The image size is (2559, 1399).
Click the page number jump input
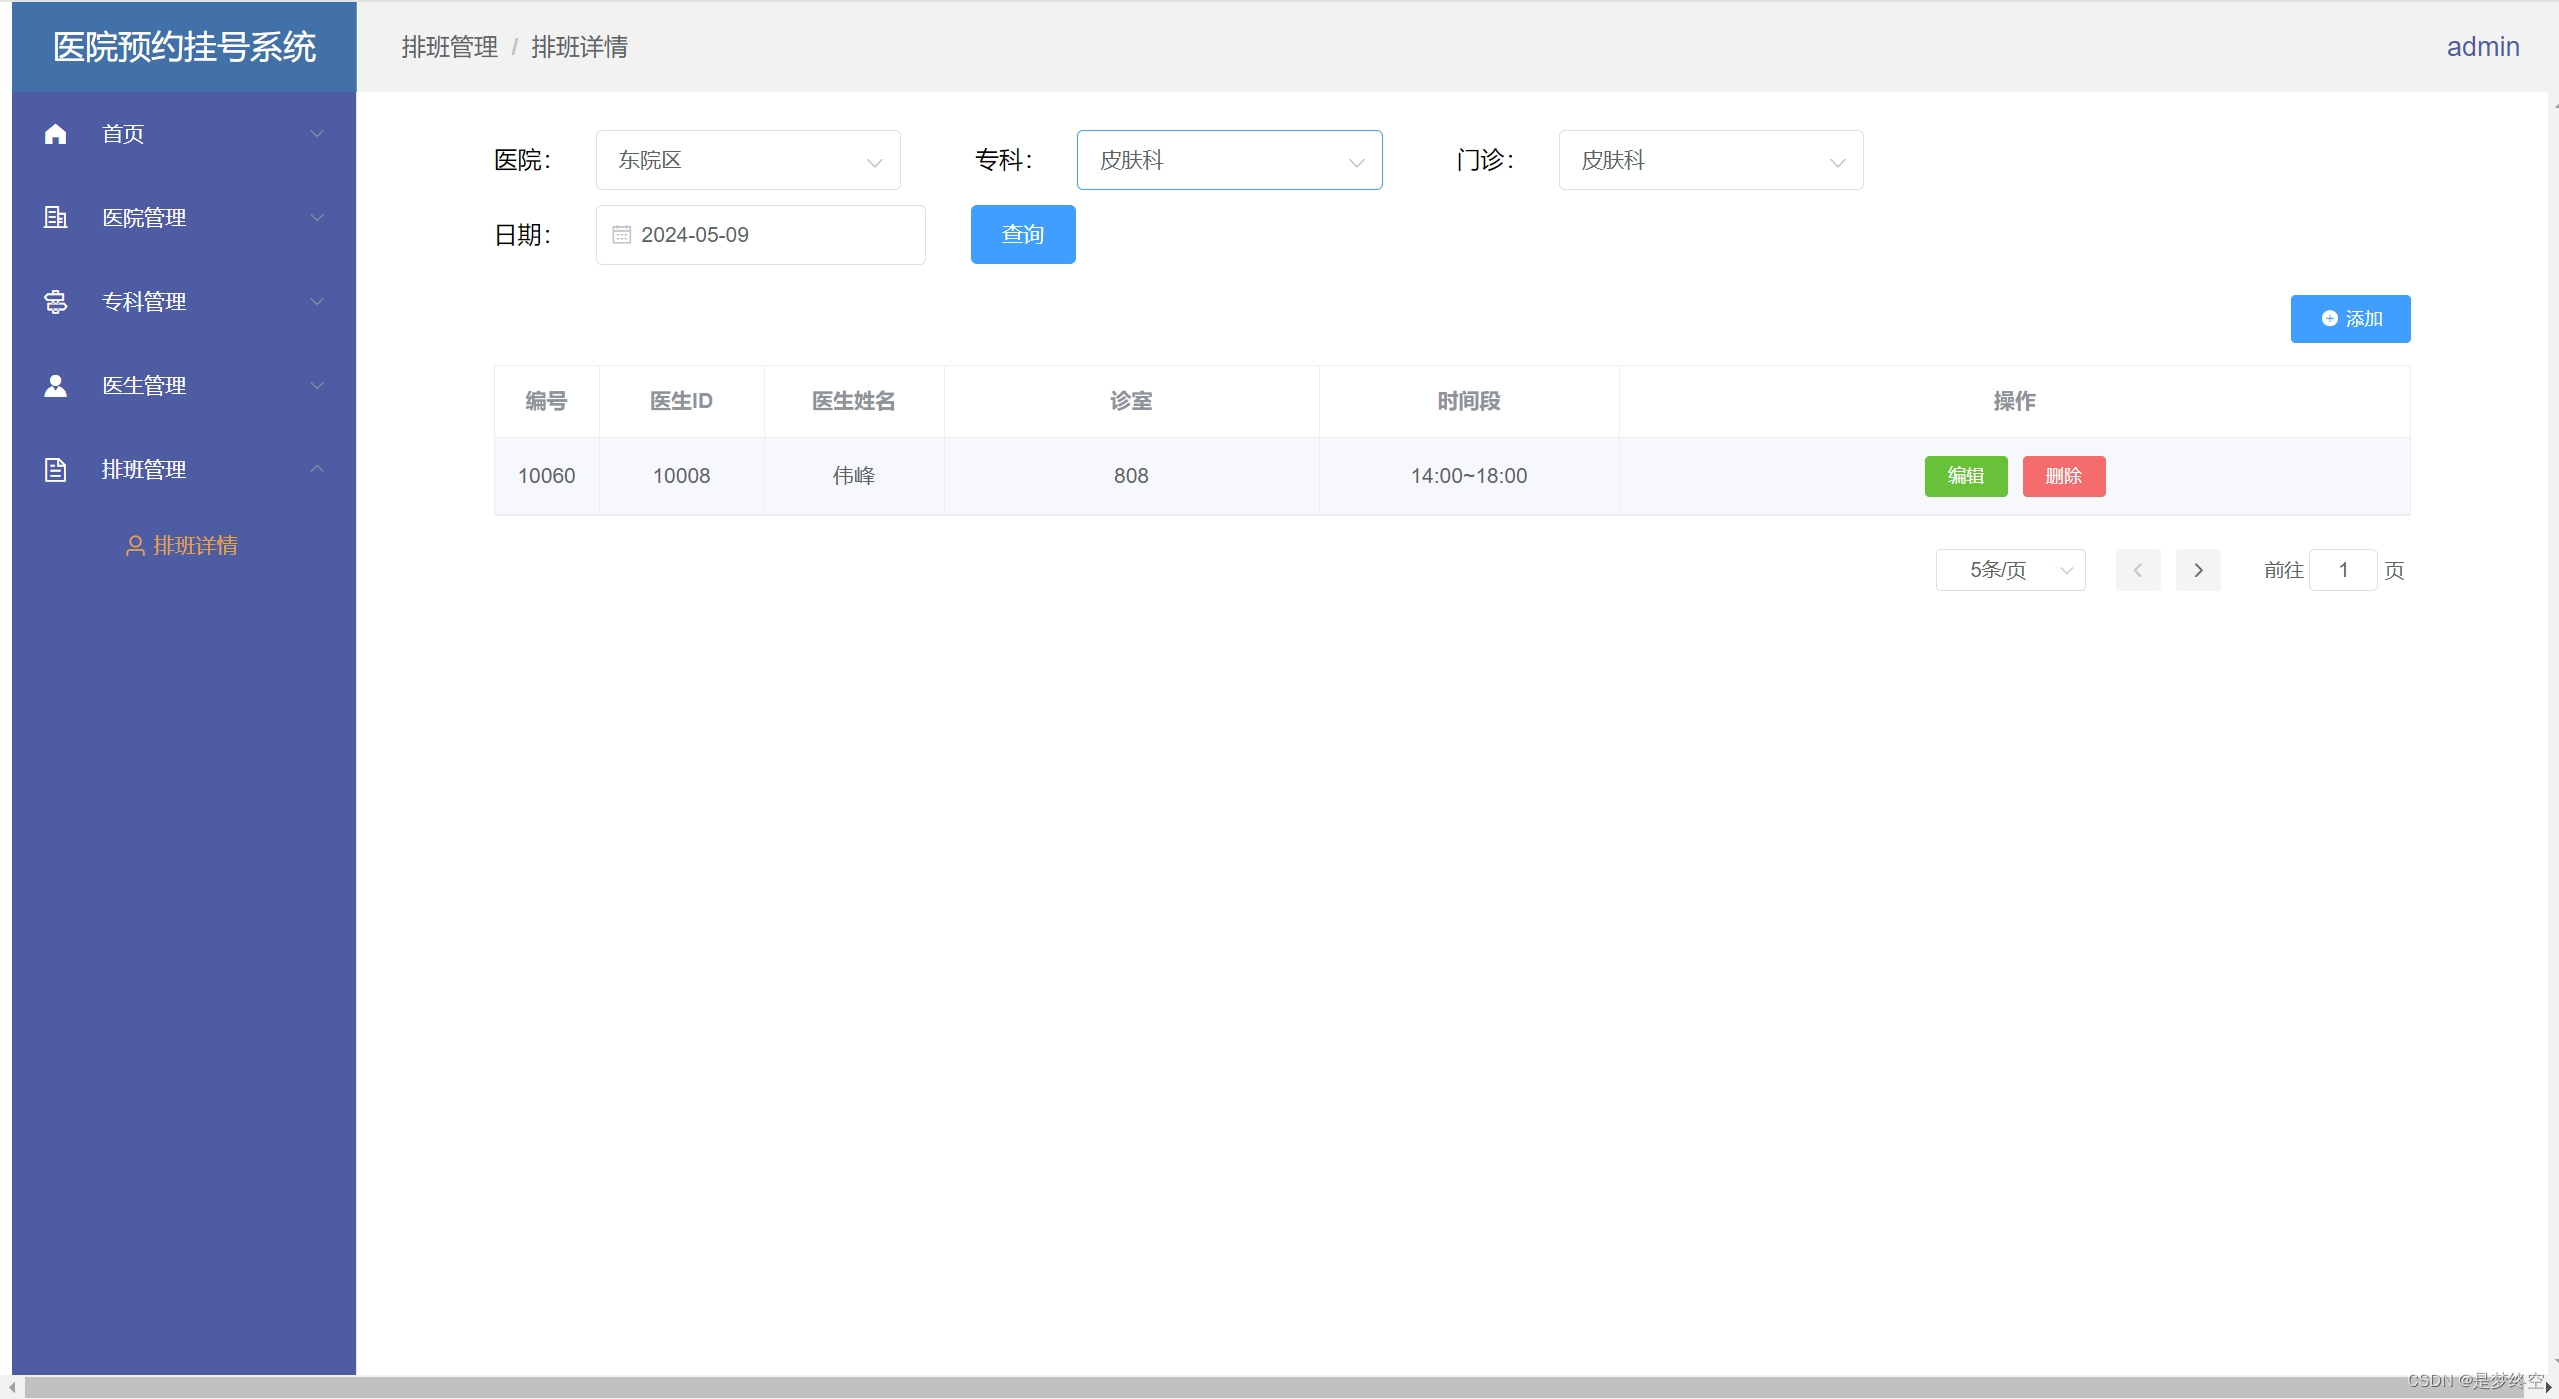2342,570
